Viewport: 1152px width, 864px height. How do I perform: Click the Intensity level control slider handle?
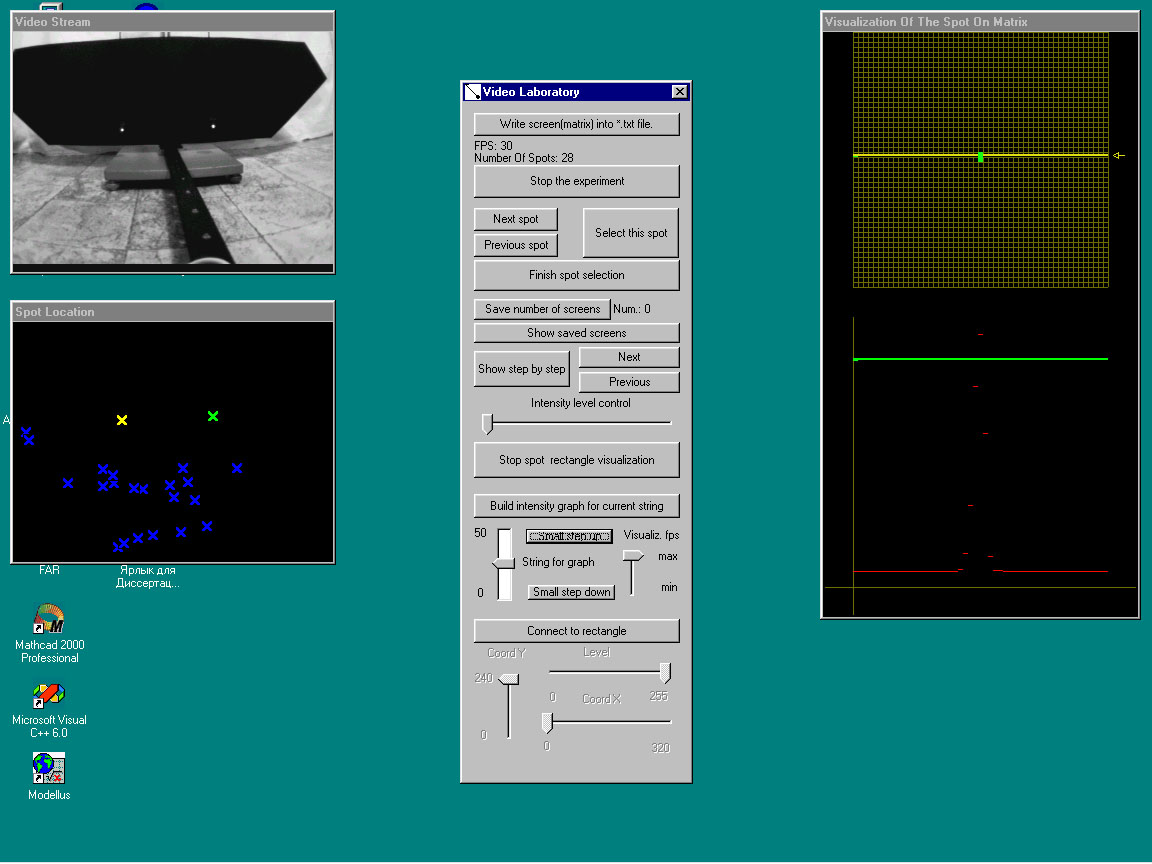coord(488,424)
